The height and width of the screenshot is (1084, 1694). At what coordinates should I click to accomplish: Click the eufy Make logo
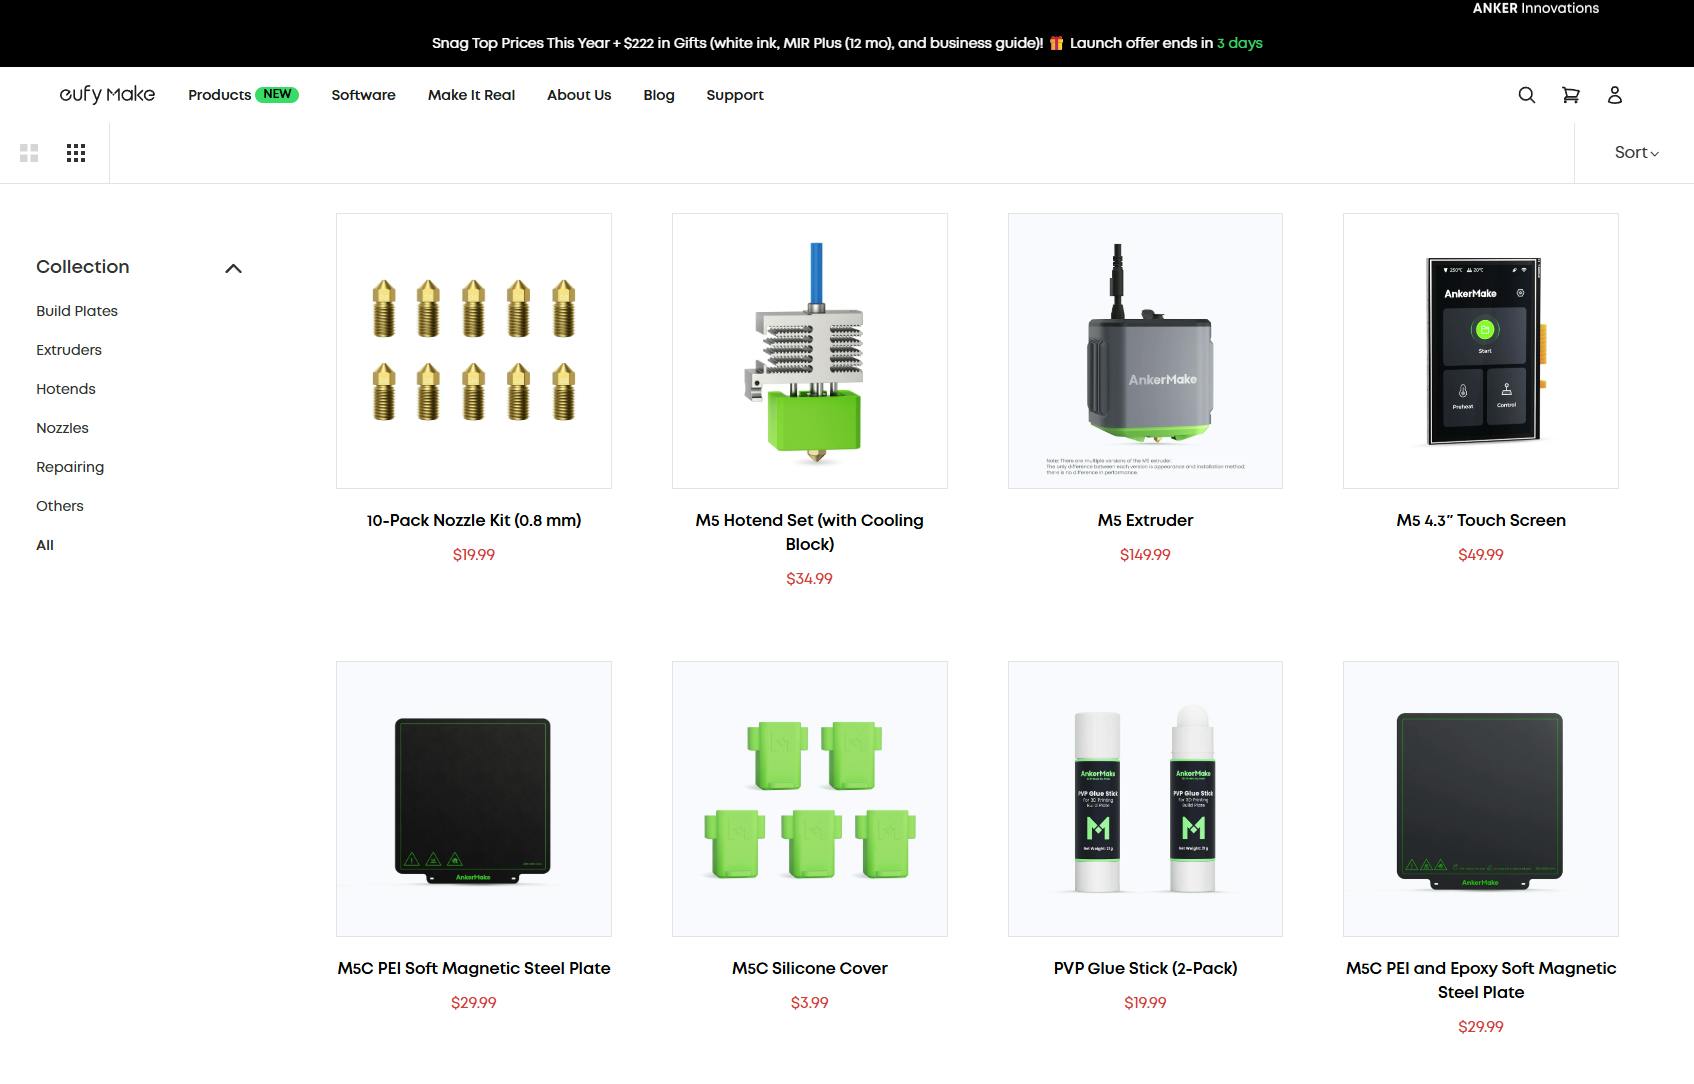pos(107,94)
